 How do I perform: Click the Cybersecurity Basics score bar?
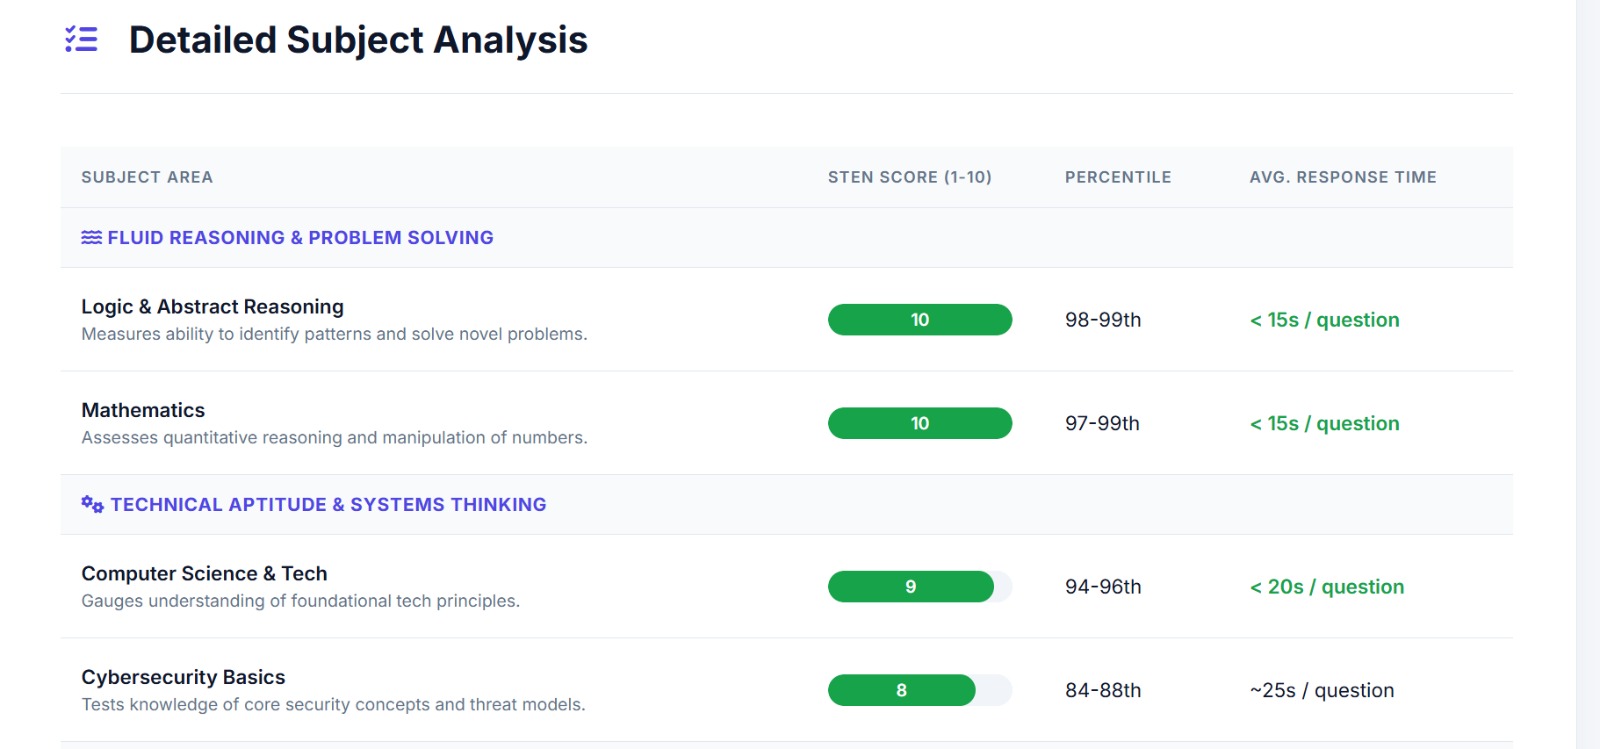pos(901,691)
